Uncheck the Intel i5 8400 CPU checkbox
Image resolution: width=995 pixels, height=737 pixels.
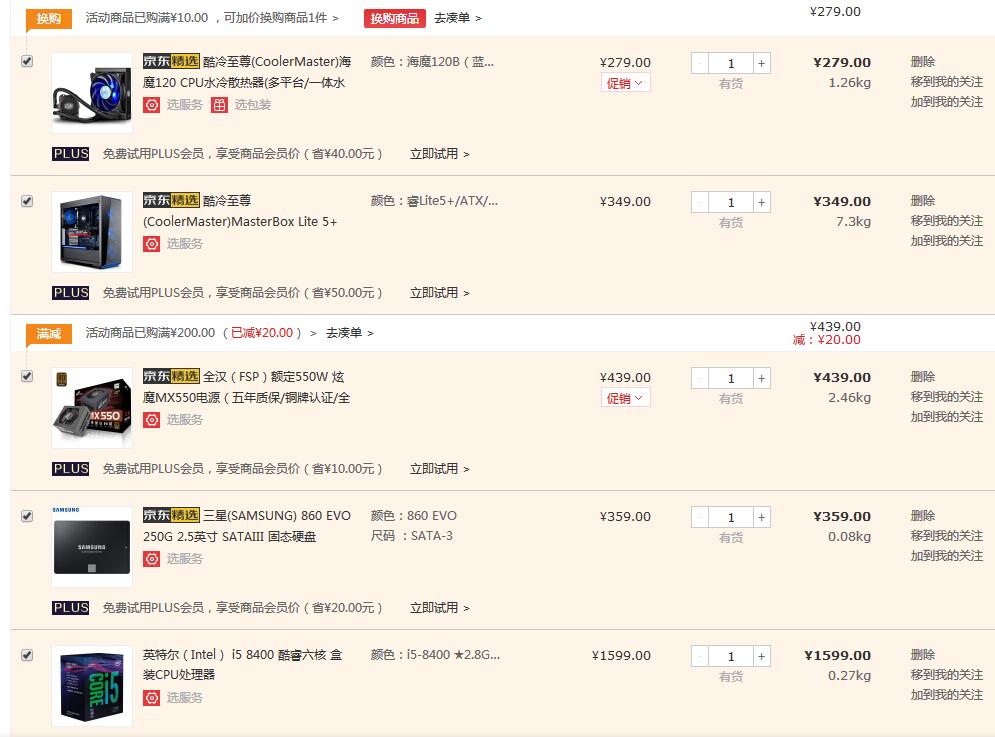click(x=27, y=655)
